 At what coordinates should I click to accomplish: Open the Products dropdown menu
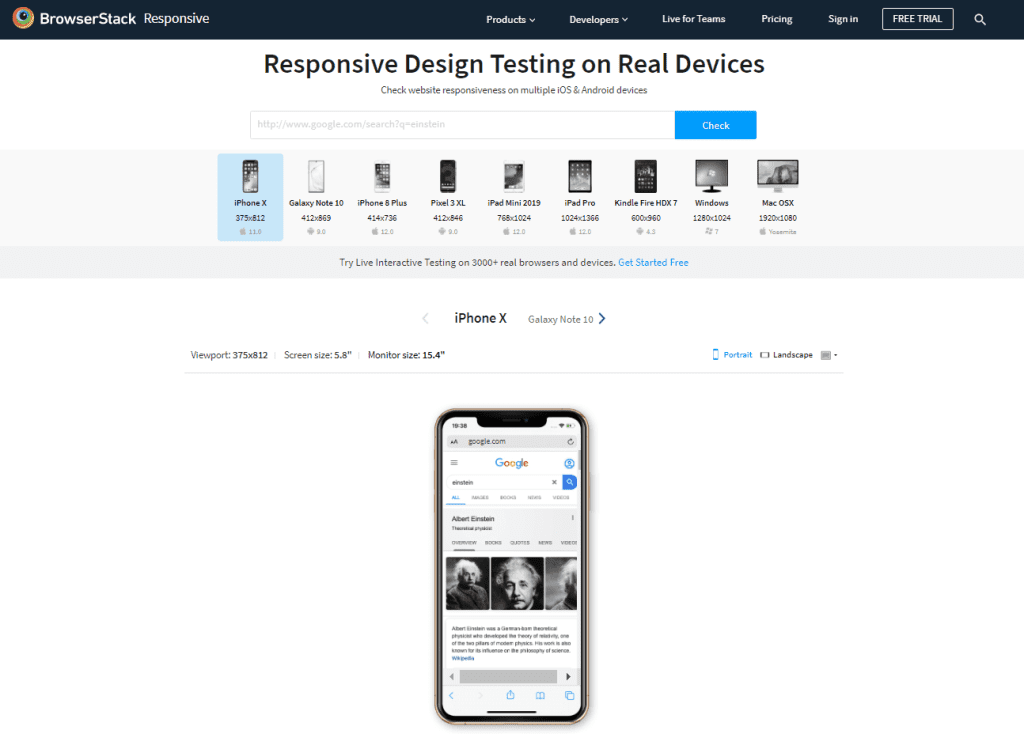[x=511, y=20]
